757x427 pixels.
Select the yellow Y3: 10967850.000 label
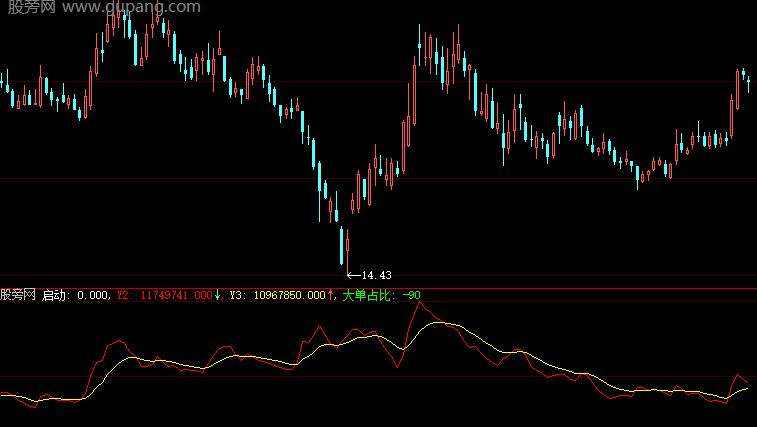tap(278, 295)
